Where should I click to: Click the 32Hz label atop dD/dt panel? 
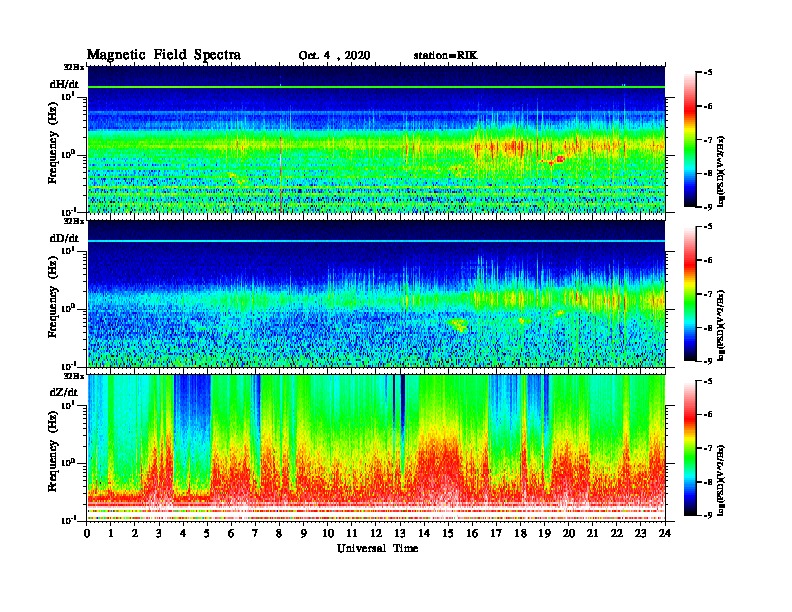click(x=74, y=221)
